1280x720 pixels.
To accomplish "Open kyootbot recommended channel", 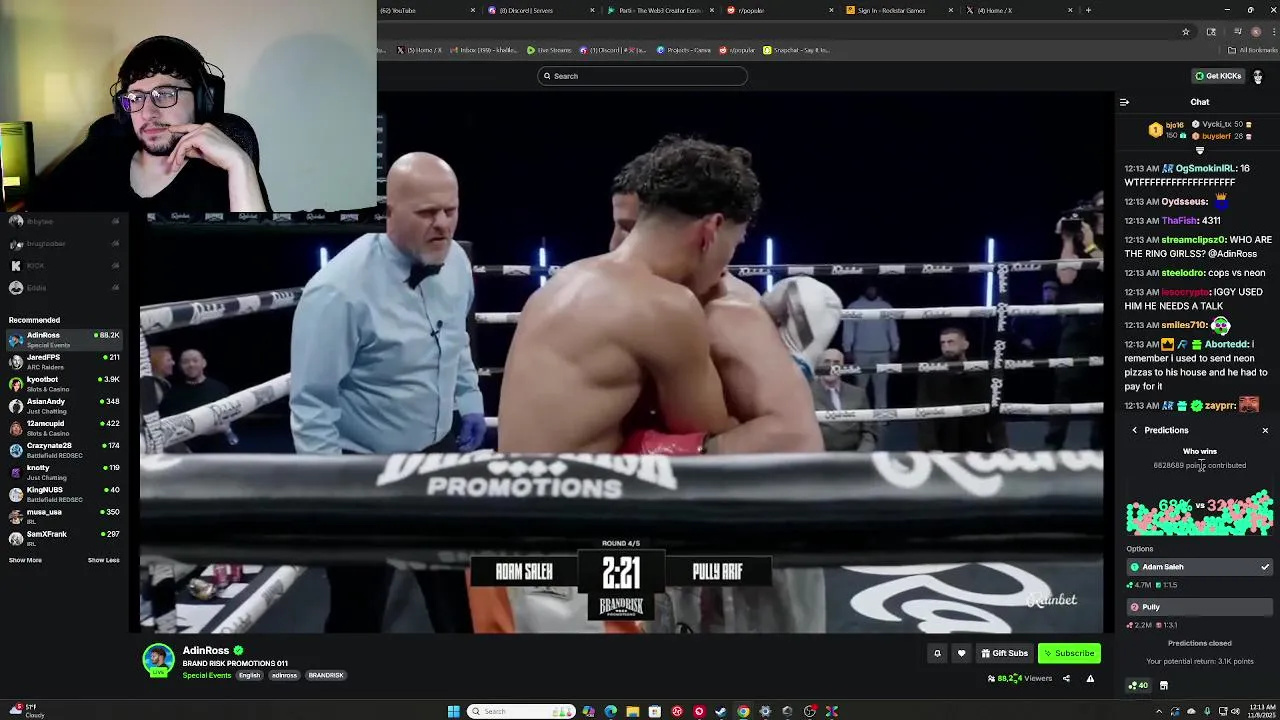I will click(64, 383).
